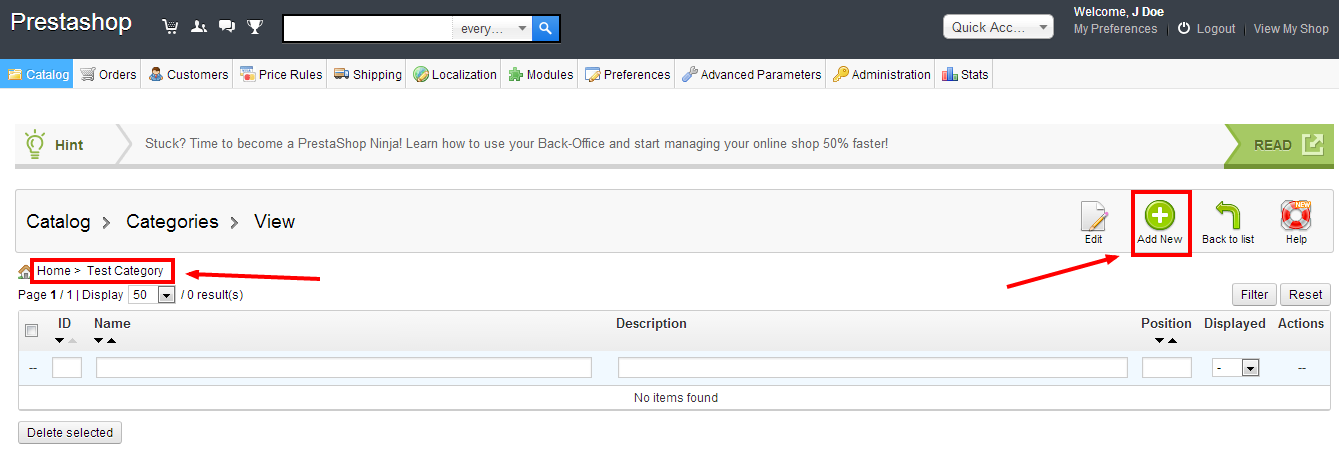The height and width of the screenshot is (452, 1339).
Task: Click the Description filter input field
Action: [x=873, y=368]
